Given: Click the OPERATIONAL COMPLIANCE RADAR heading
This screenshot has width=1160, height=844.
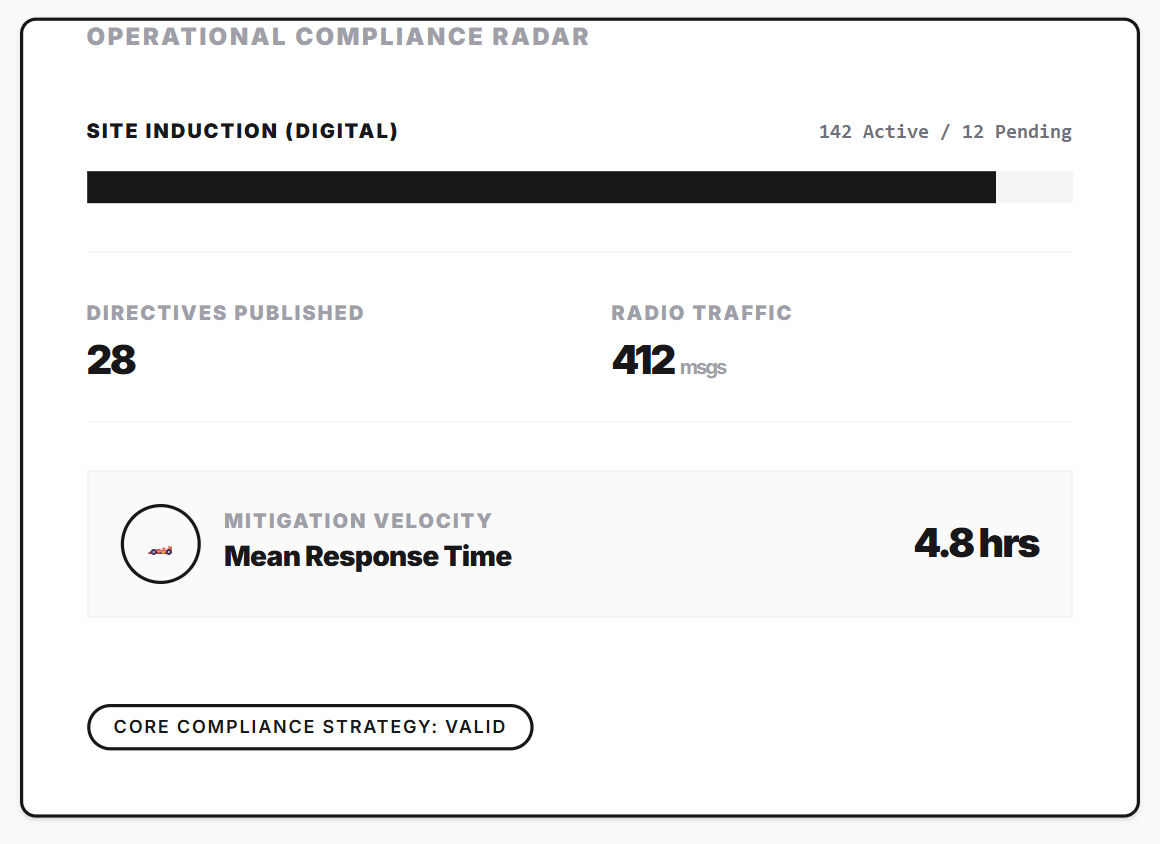Looking at the screenshot, I should [x=338, y=36].
